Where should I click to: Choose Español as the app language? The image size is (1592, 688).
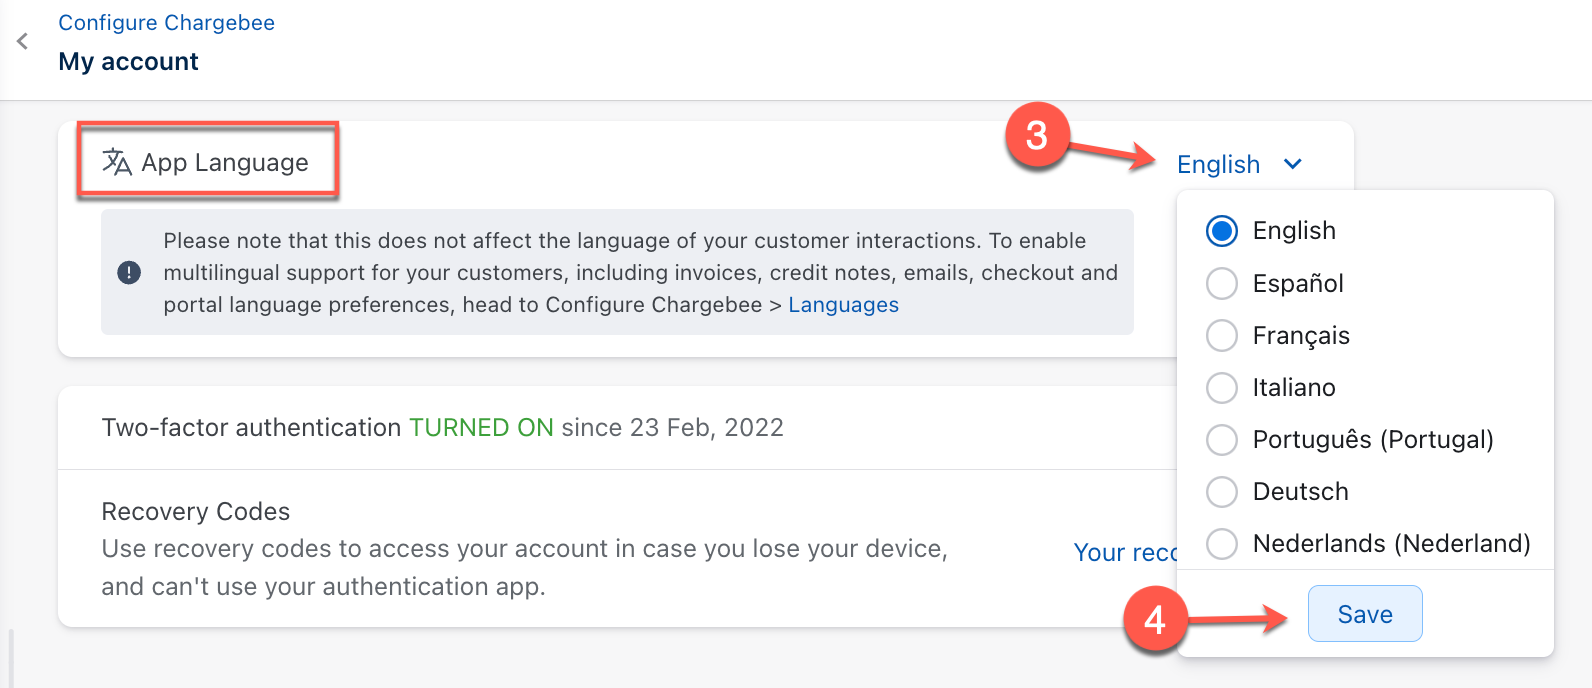pos(1222,283)
